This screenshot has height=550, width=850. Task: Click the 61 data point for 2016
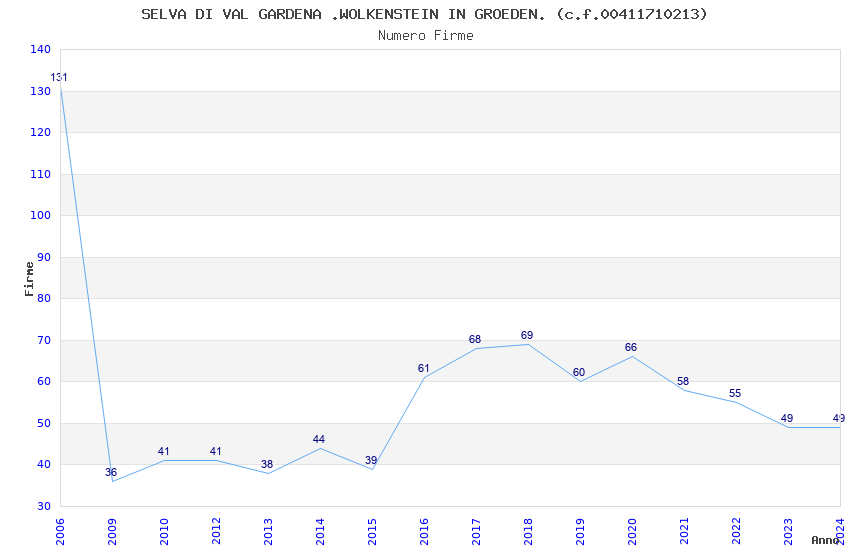click(x=423, y=368)
